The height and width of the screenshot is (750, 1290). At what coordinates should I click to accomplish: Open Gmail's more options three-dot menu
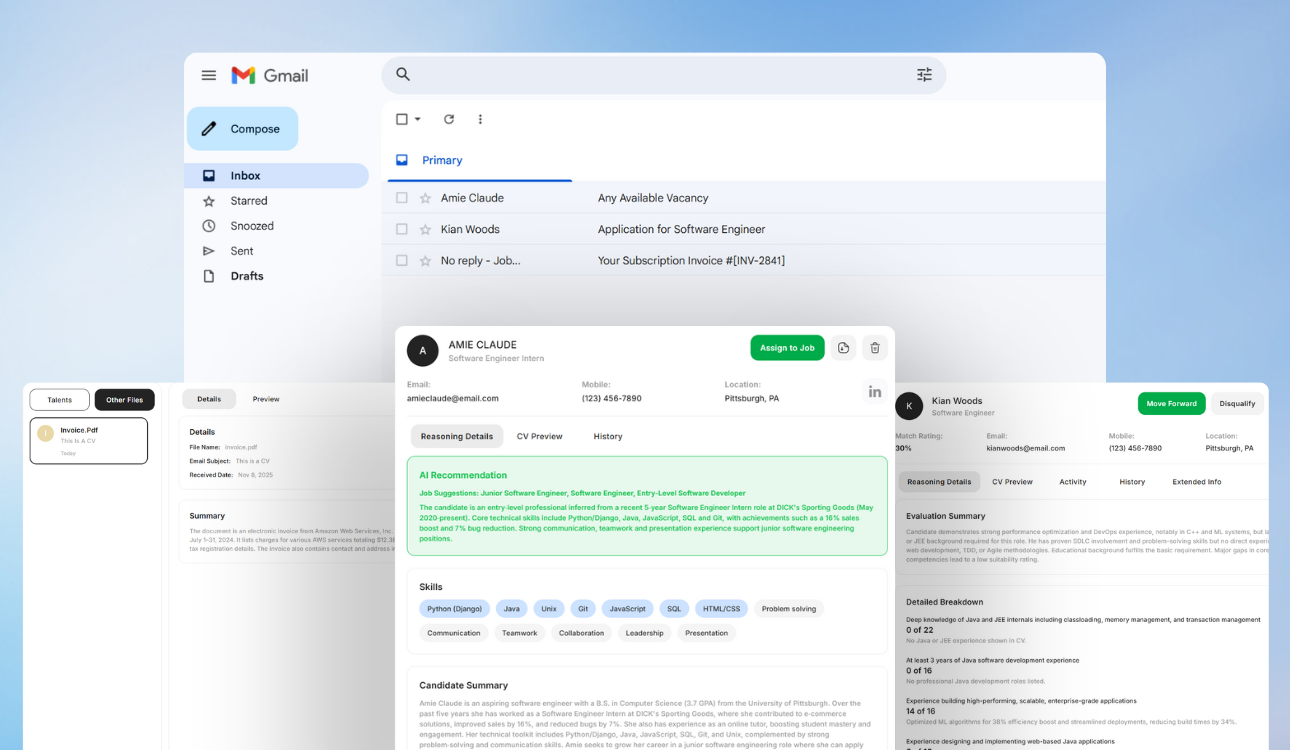point(480,119)
